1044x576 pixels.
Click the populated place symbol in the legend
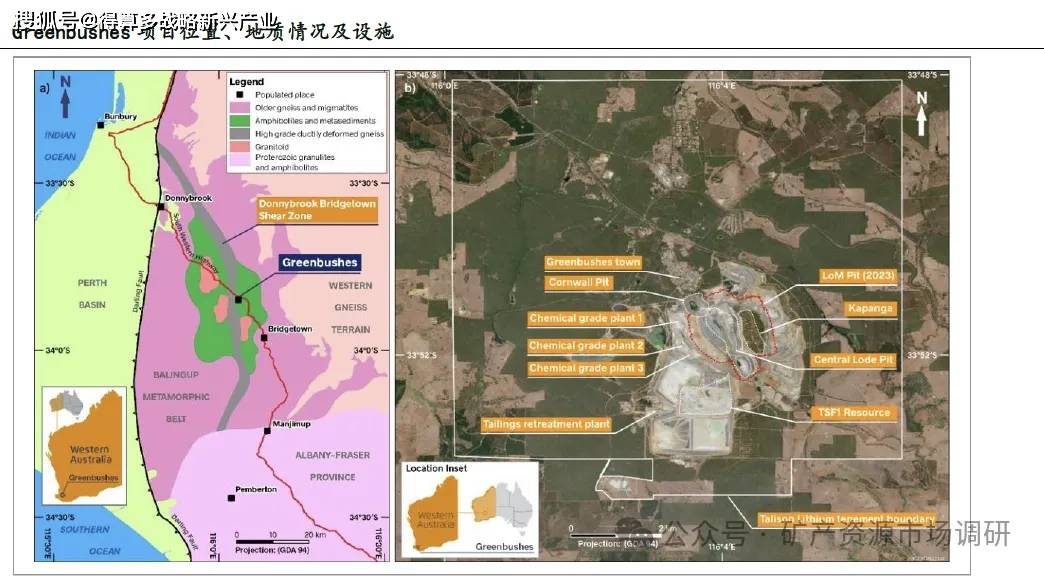click(x=240, y=95)
